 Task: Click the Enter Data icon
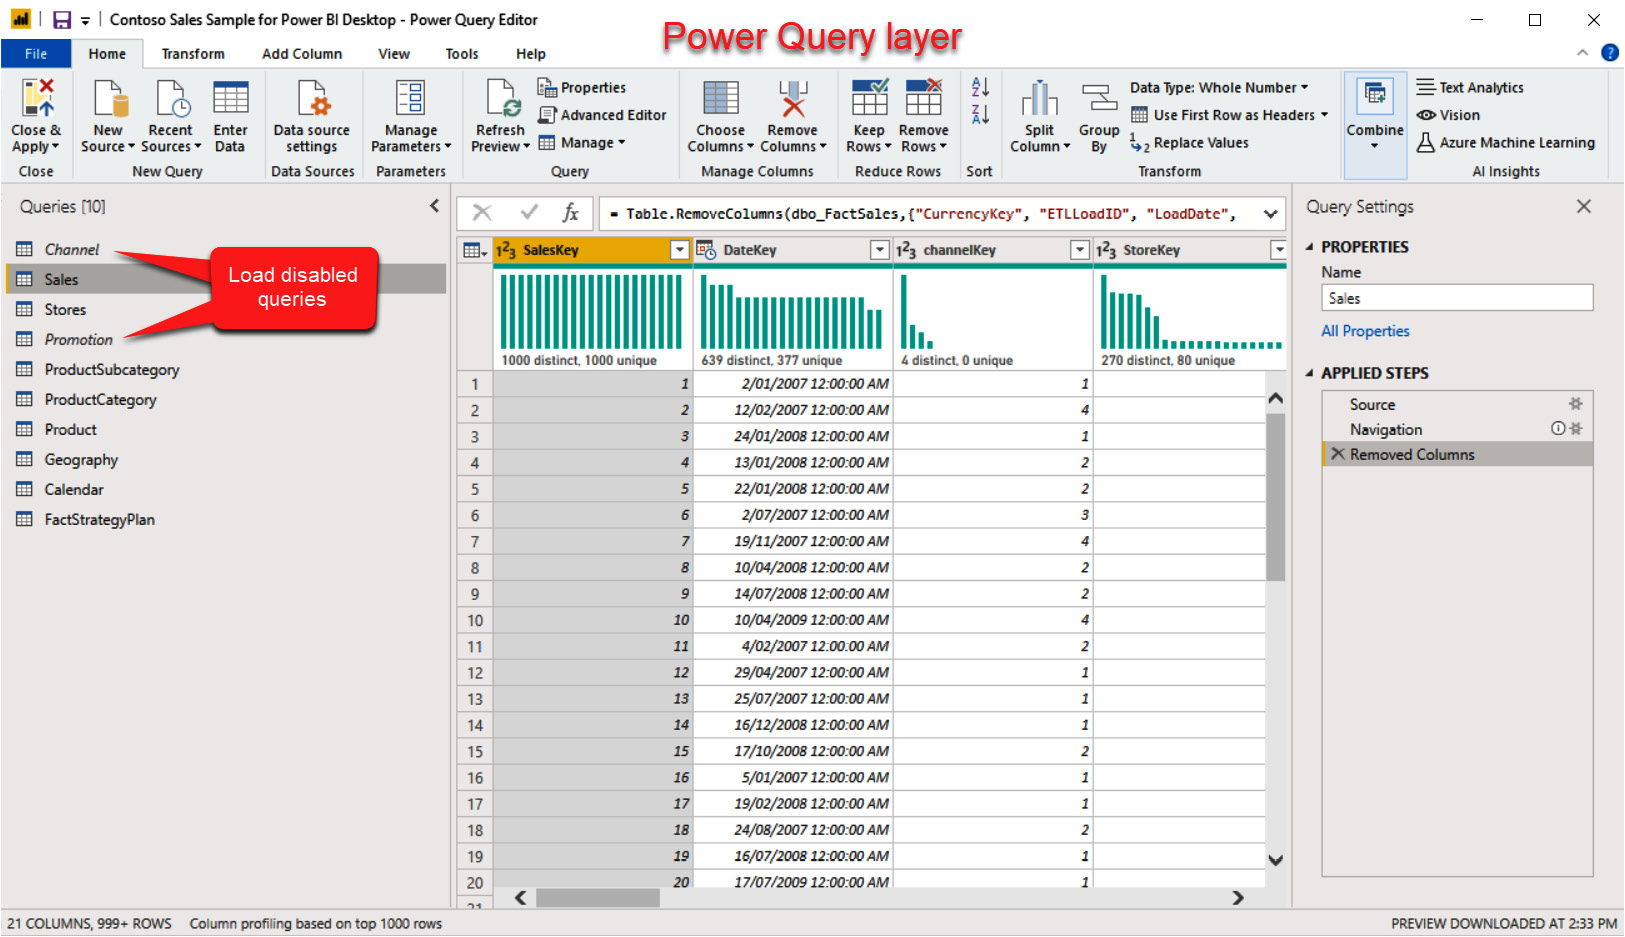230,98
